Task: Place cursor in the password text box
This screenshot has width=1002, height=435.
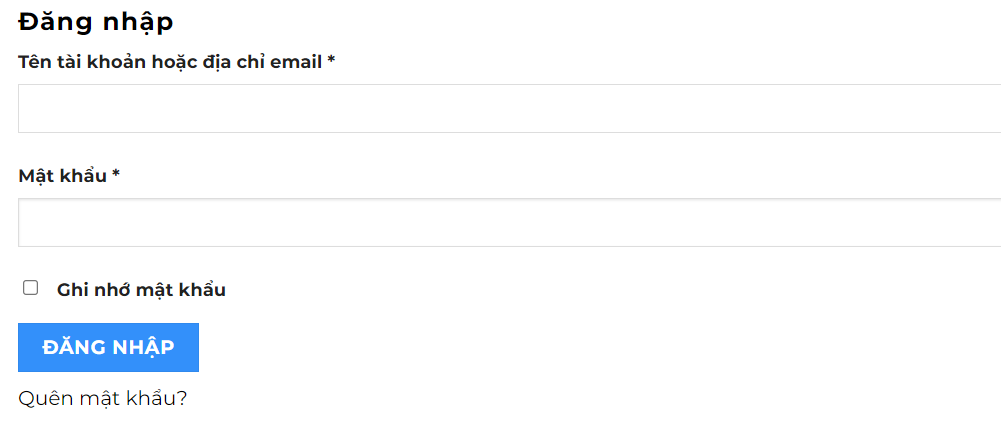Action: 509,222
